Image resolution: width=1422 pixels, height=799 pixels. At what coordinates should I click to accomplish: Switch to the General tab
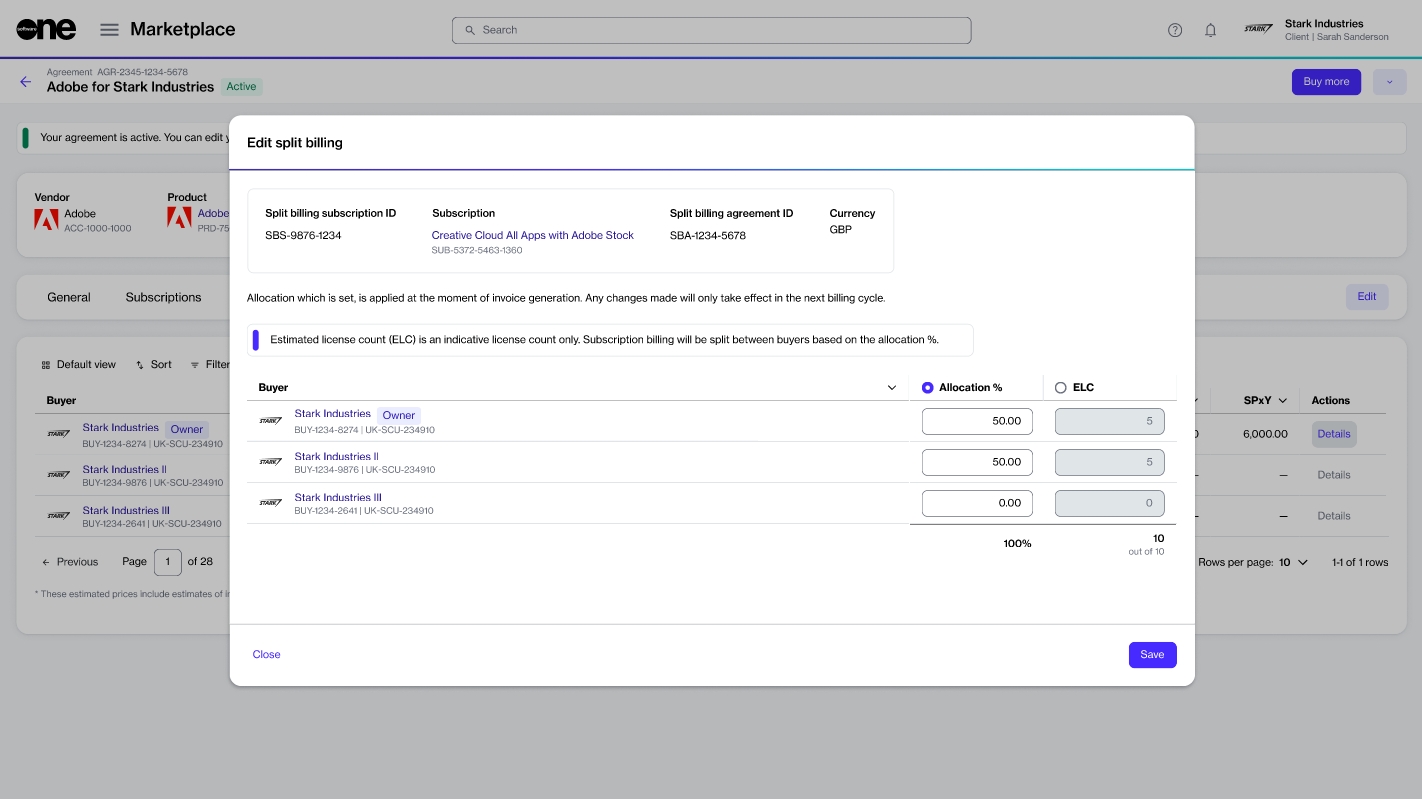click(x=69, y=297)
